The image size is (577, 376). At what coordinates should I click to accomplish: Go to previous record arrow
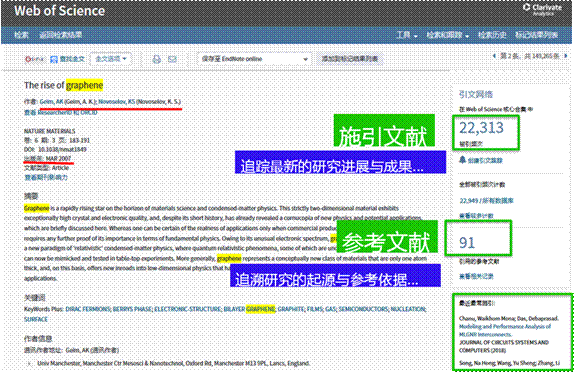coord(494,56)
